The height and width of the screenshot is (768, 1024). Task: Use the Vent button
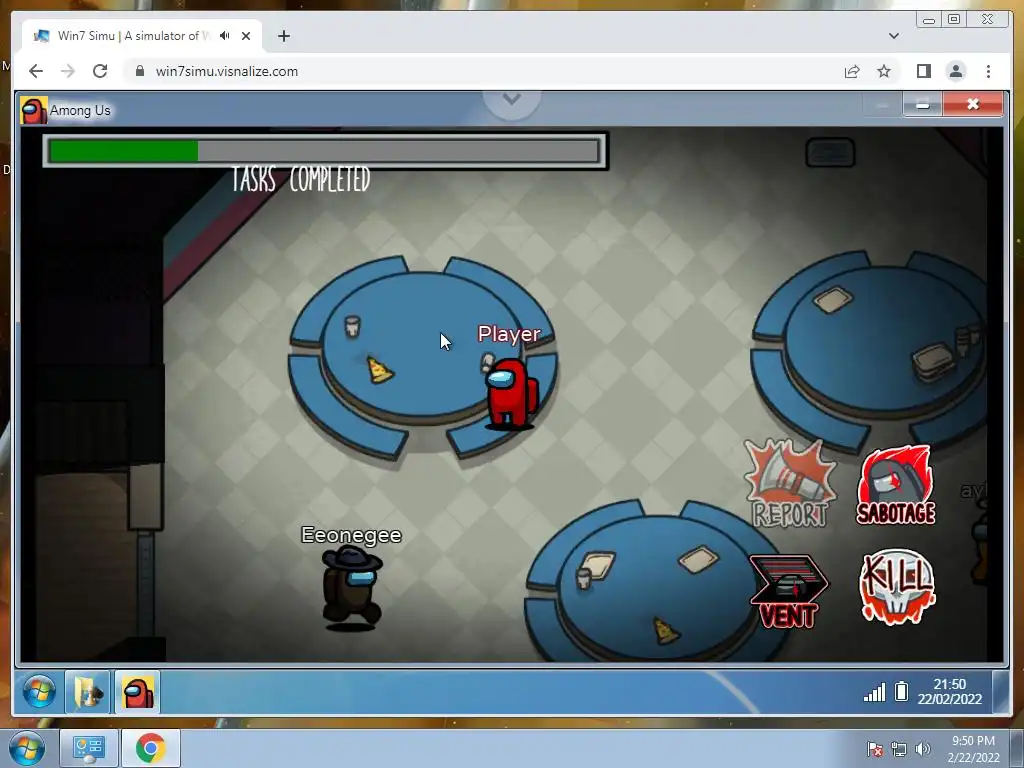pyautogui.click(x=789, y=592)
